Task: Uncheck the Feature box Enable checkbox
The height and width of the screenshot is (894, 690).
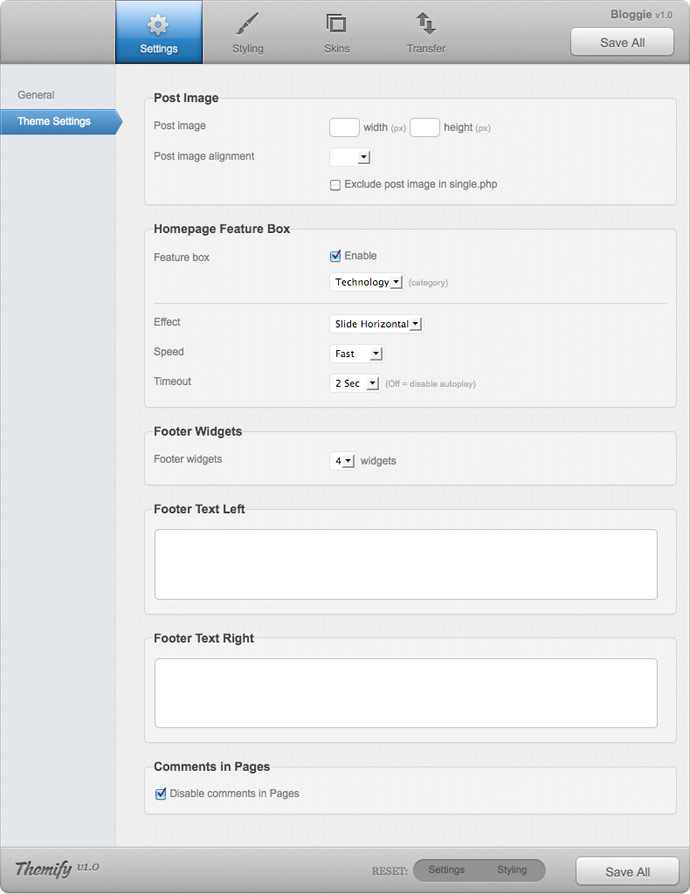Action: pyautogui.click(x=335, y=256)
